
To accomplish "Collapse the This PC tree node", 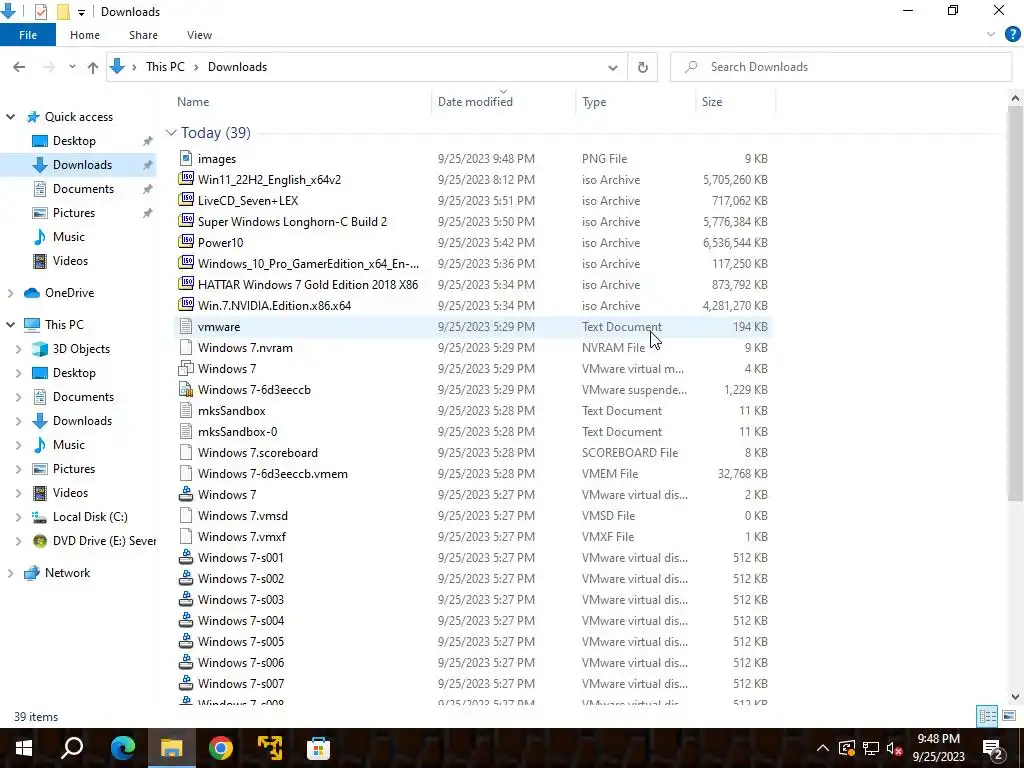I will [x=10, y=325].
